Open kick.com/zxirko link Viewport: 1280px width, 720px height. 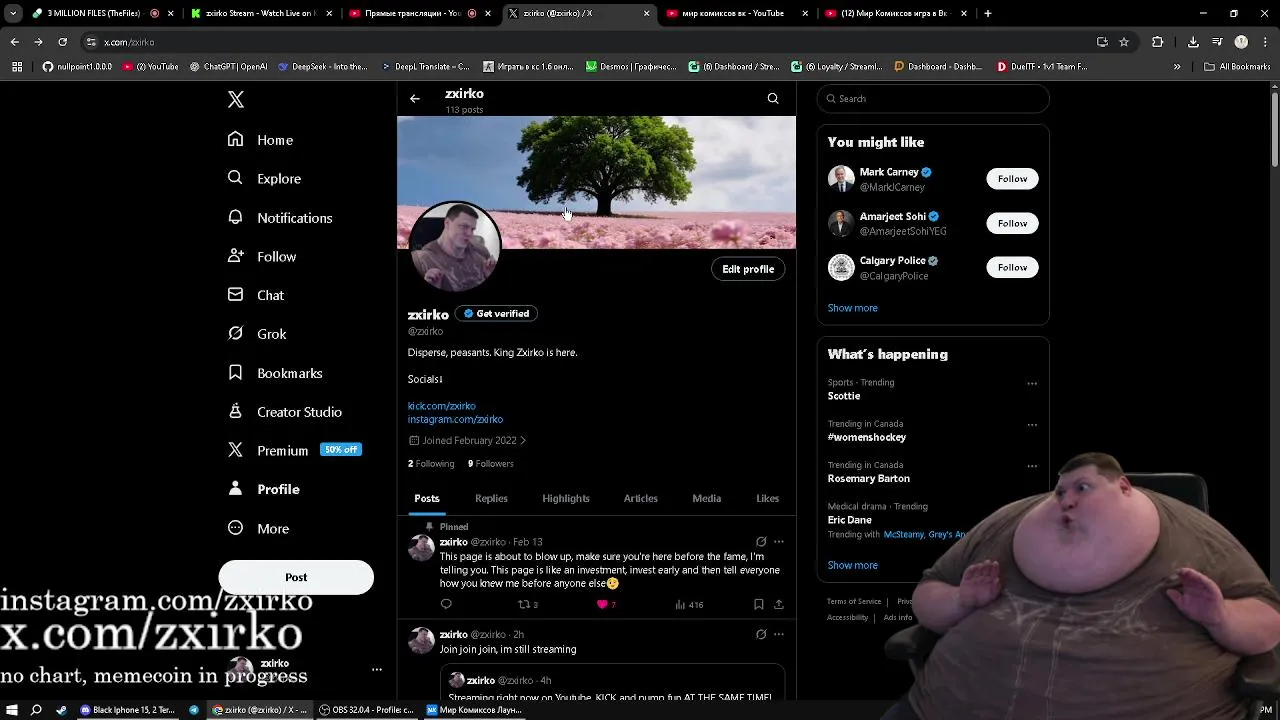pos(441,406)
